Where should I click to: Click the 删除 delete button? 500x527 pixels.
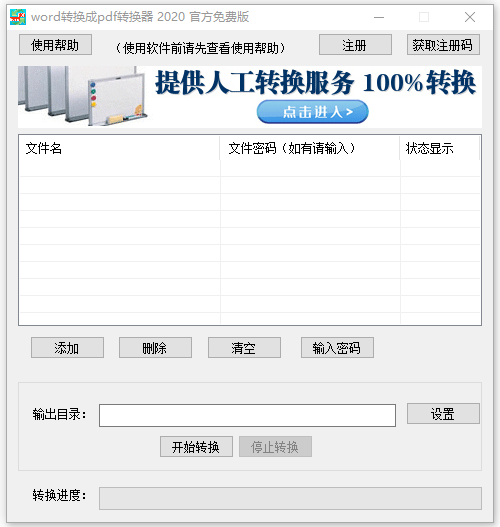coord(155,348)
